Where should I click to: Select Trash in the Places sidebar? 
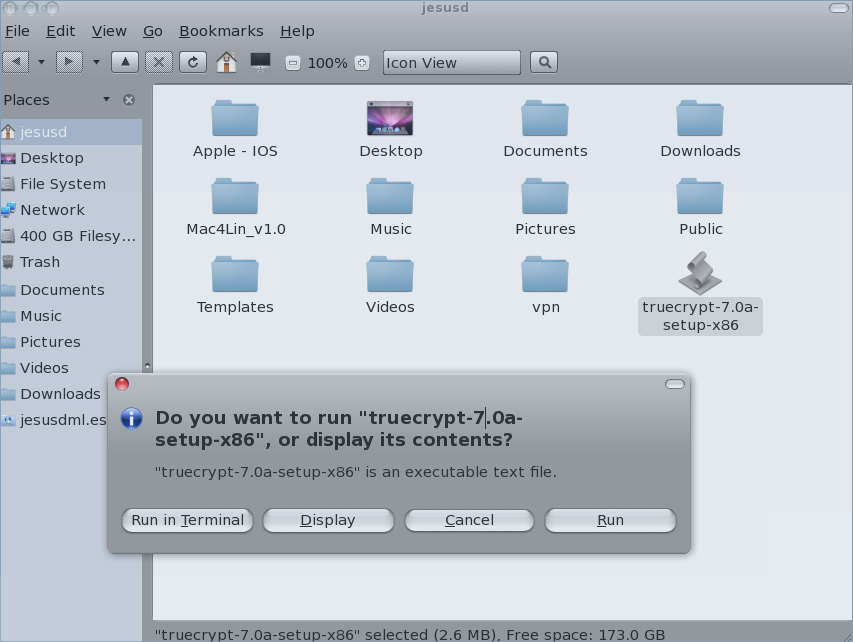click(40, 262)
